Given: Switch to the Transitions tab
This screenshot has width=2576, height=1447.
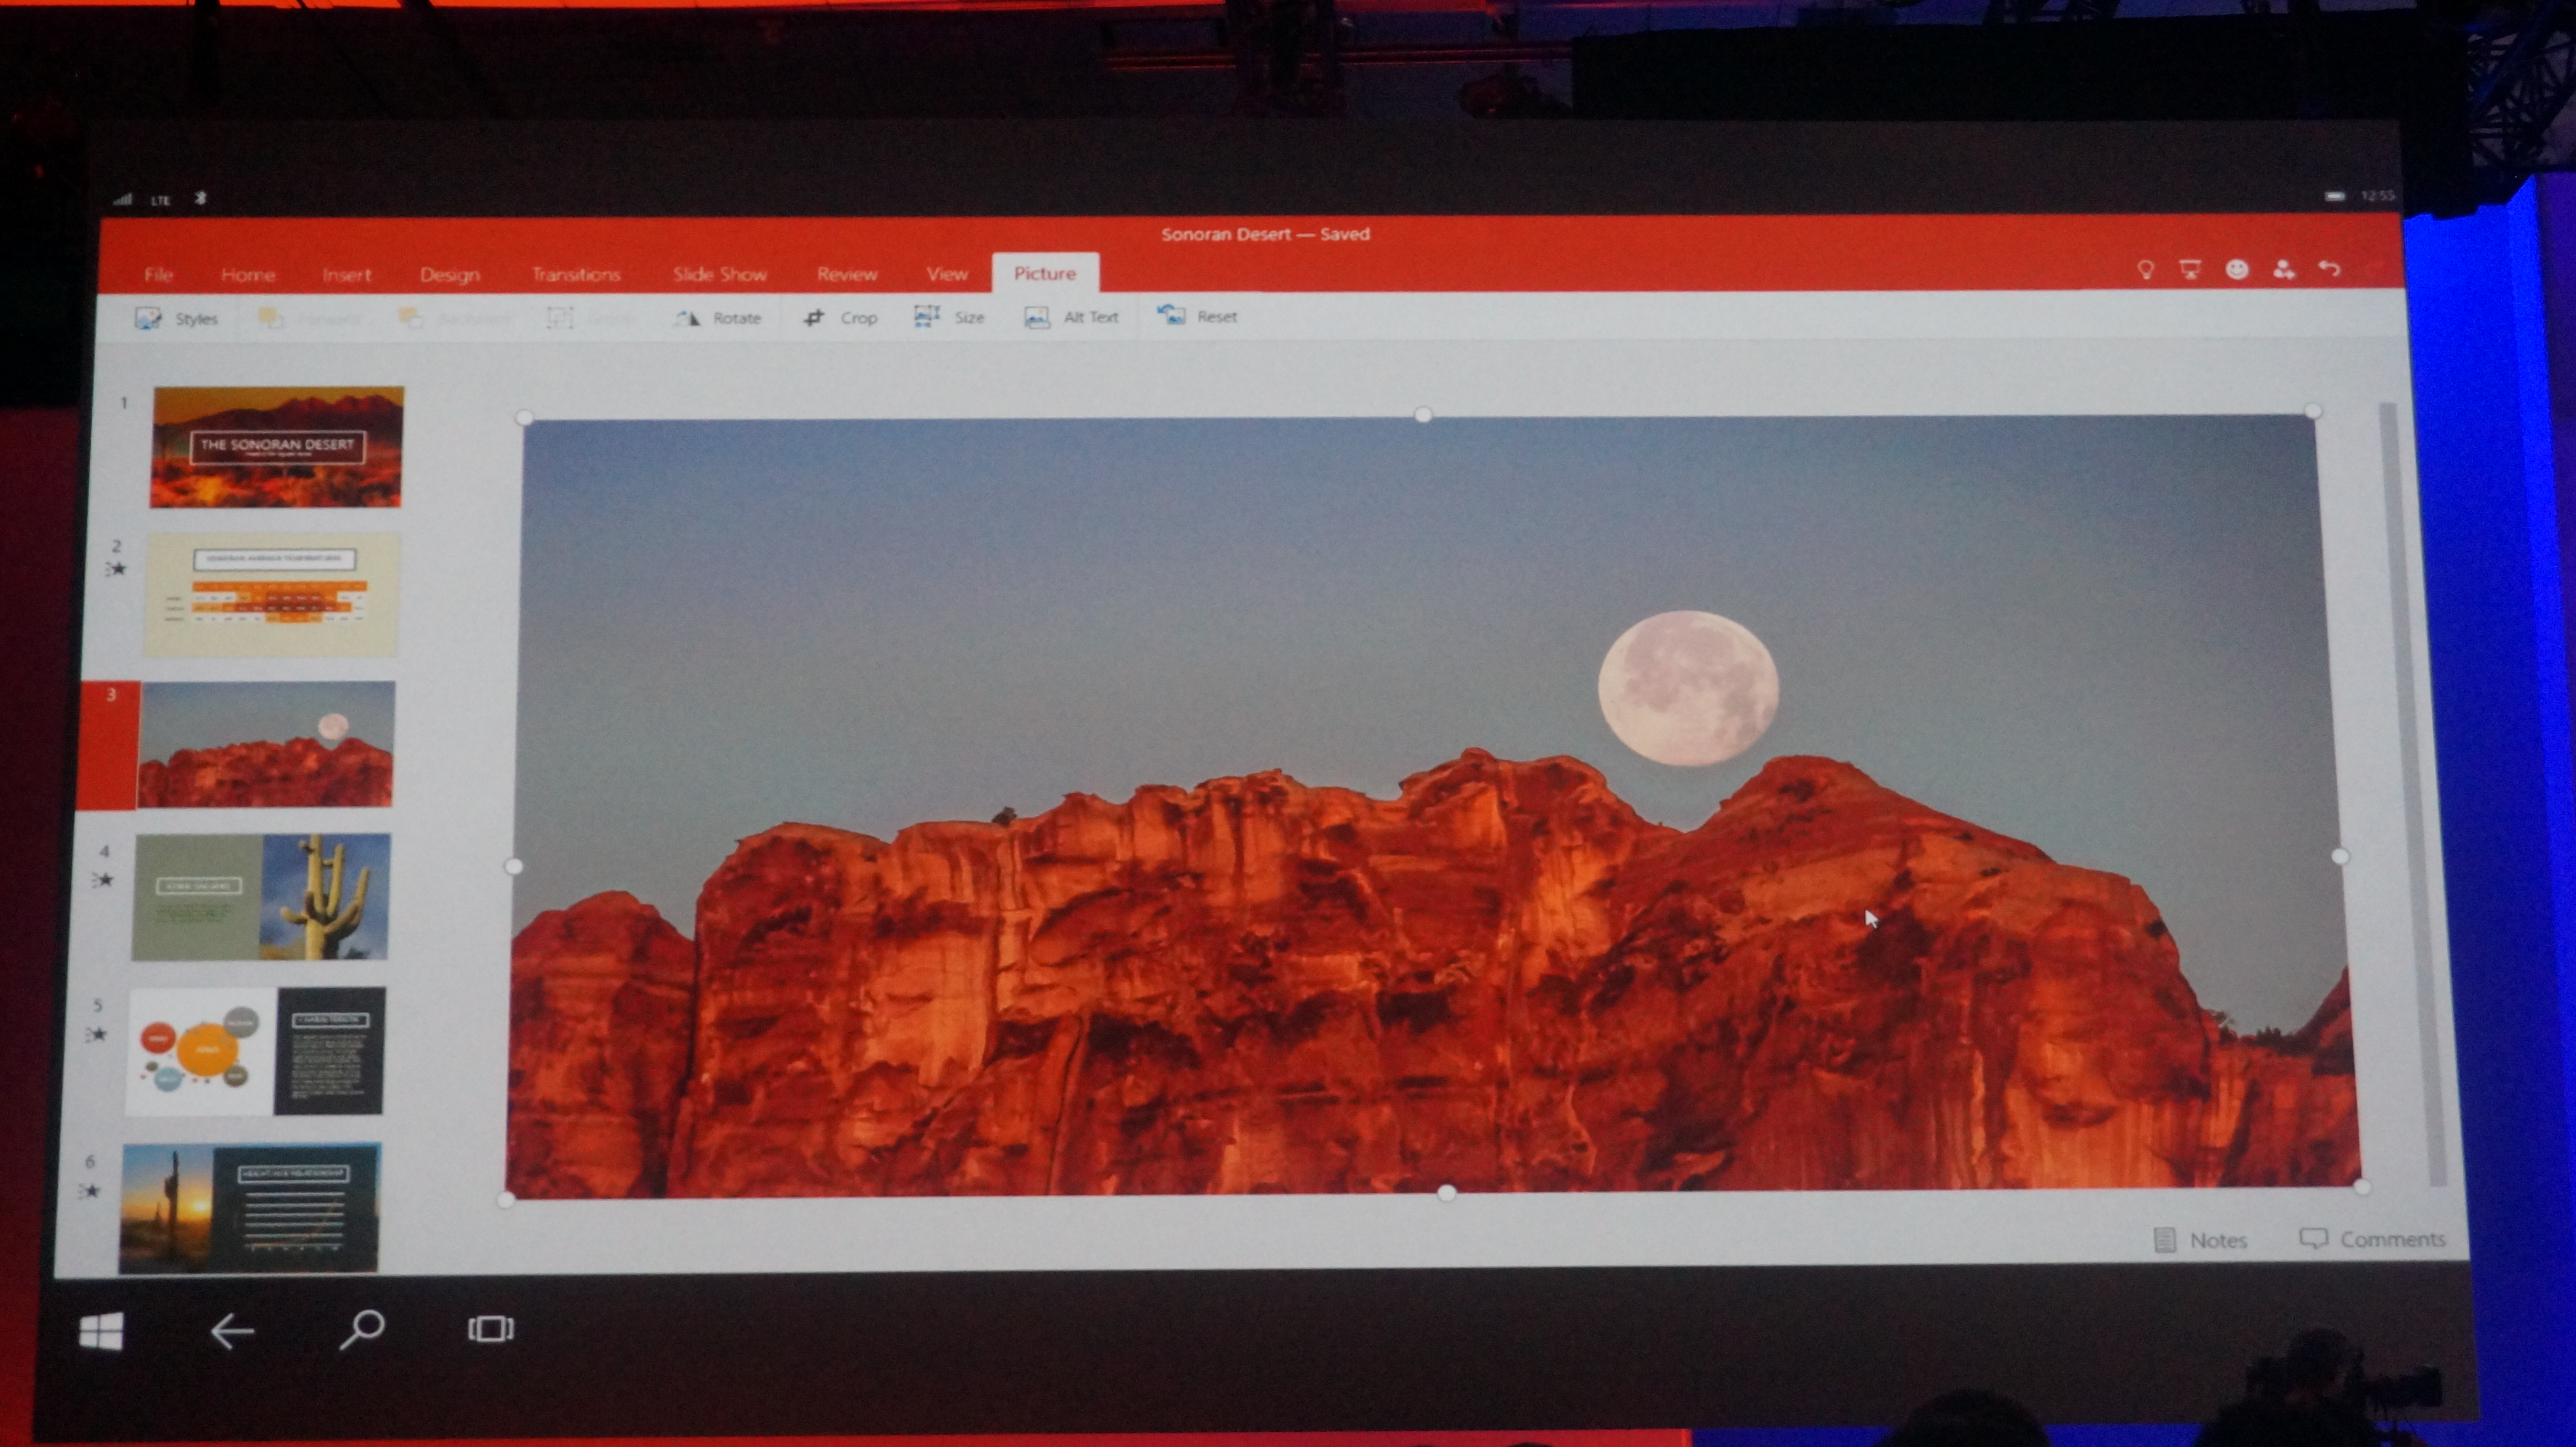Looking at the screenshot, I should [x=576, y=274].
